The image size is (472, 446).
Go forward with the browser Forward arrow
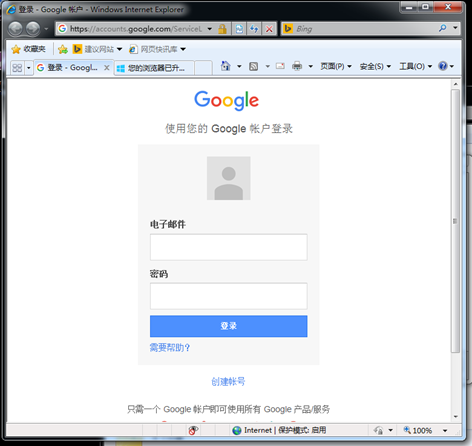pyautogui.click(x=33, y=29)
